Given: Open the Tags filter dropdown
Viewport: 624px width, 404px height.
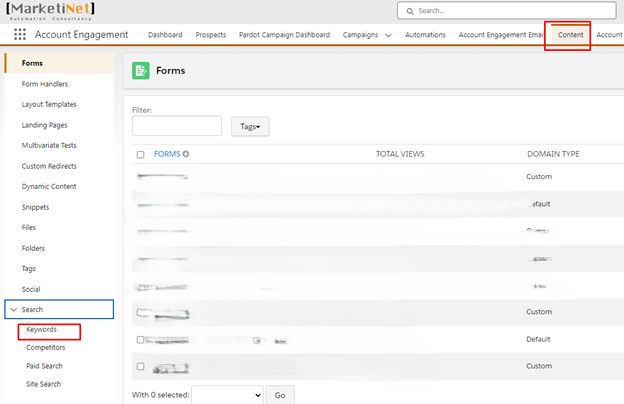Looking at the screenshot, I should [x=250, y=127].
